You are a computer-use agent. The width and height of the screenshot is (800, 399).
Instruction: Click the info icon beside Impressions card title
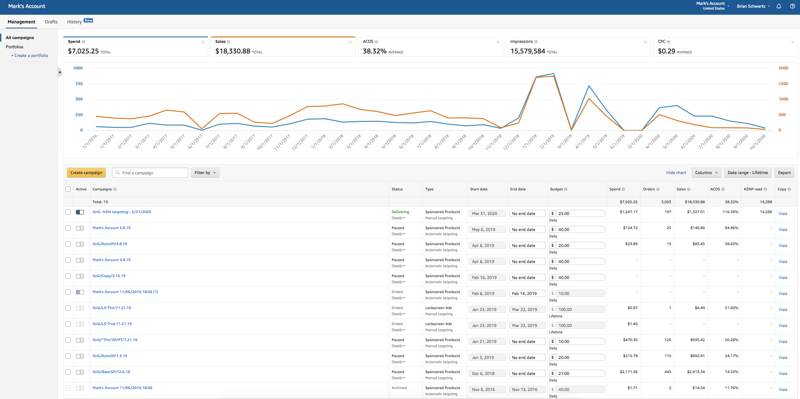536,41
